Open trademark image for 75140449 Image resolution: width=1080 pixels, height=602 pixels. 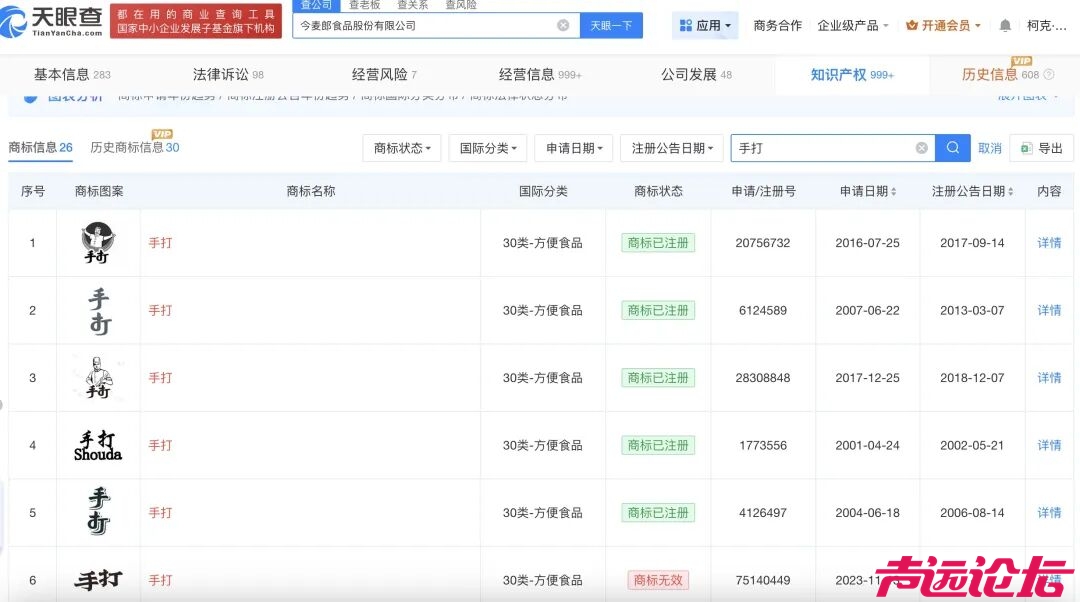98,580
